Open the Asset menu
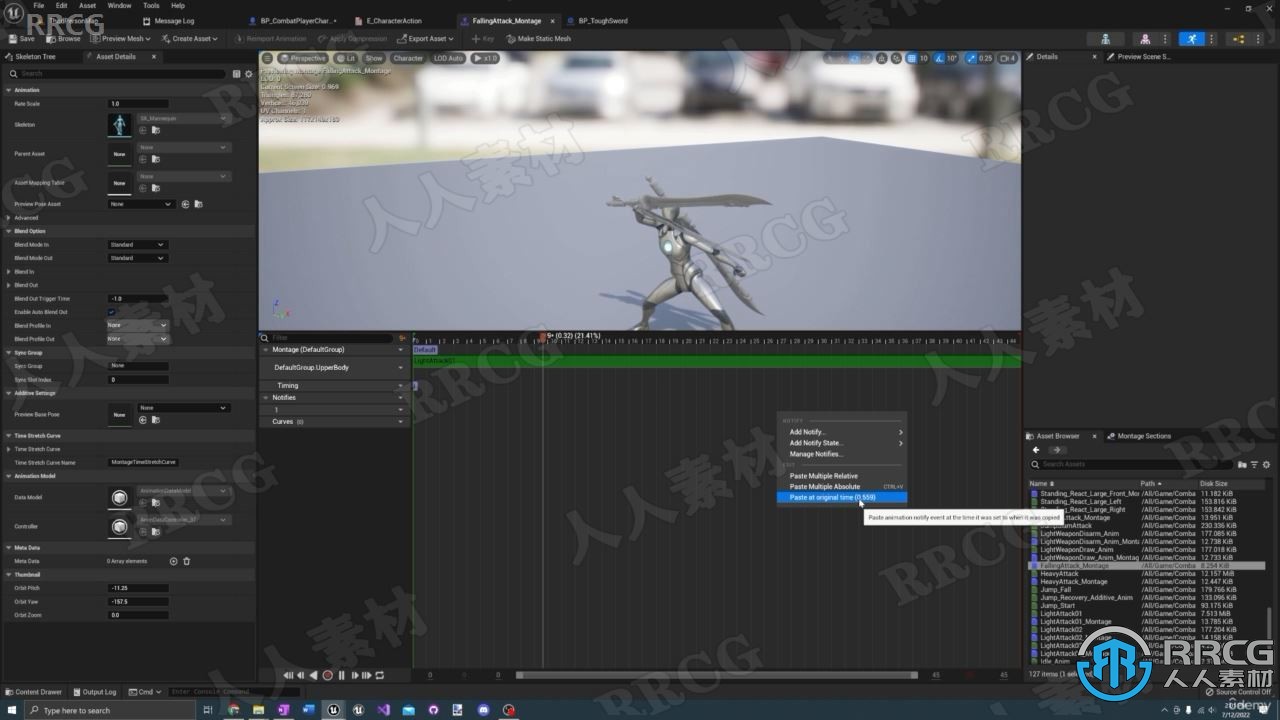 (89, 5)
